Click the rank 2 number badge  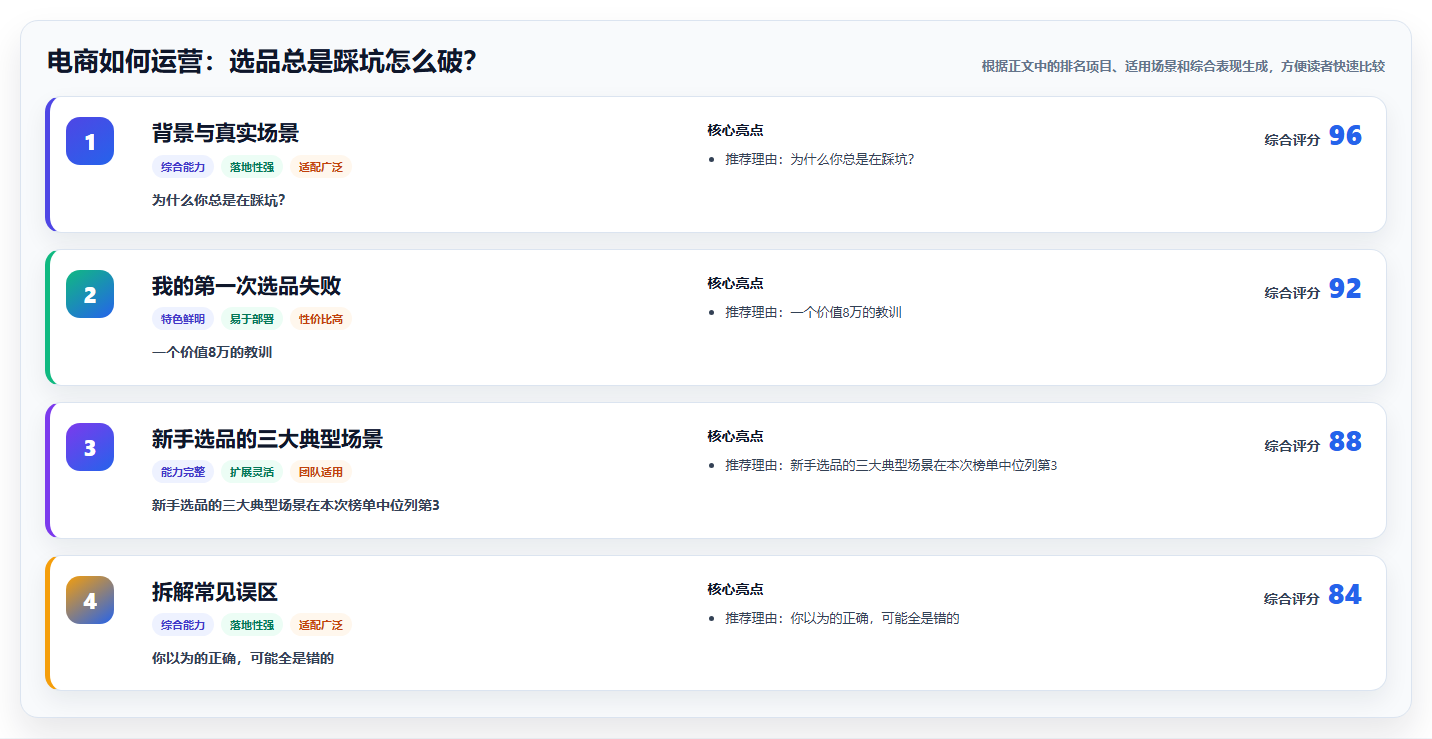(90, 294)
